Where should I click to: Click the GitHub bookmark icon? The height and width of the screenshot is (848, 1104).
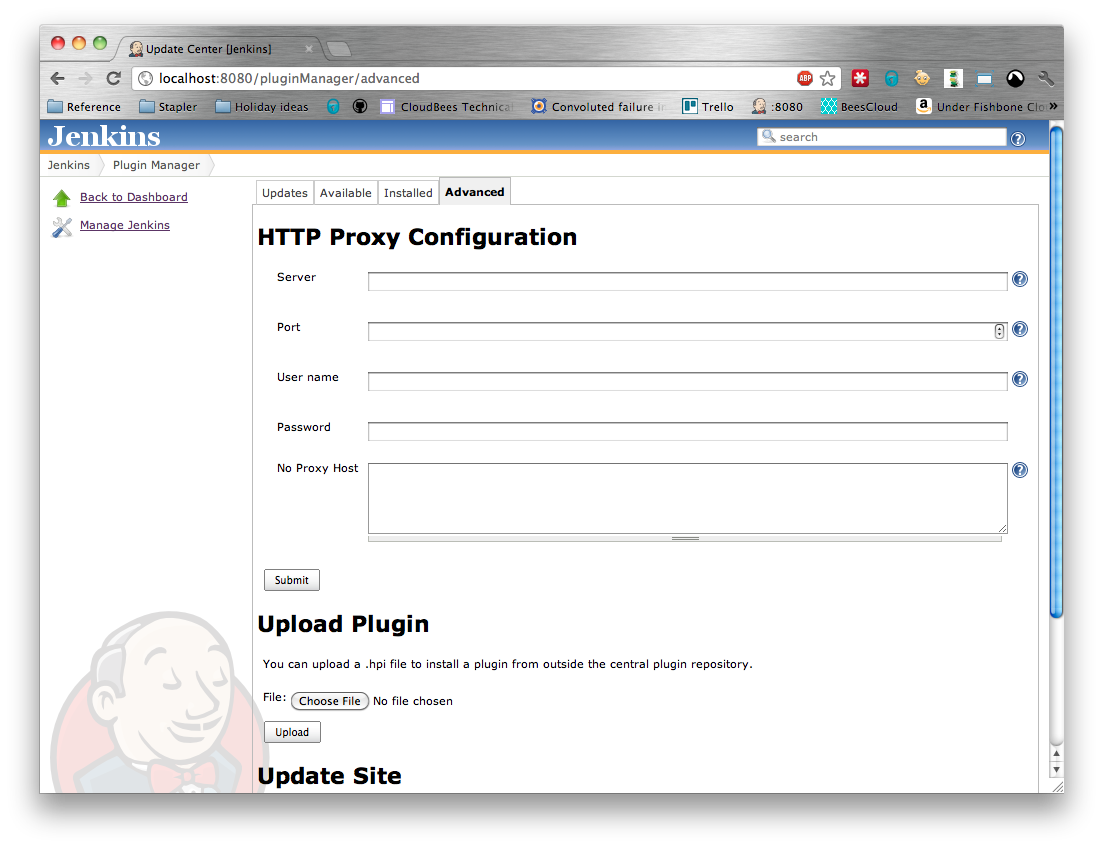pos(360,106)
